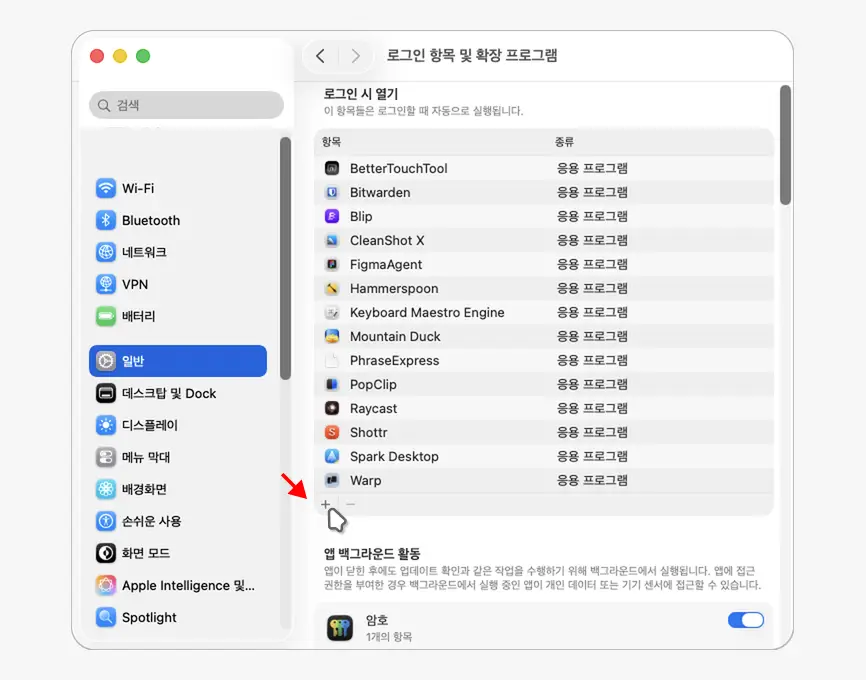Select the 일반 gear icon
Viewport: 866px width, 680px height.
105,361
